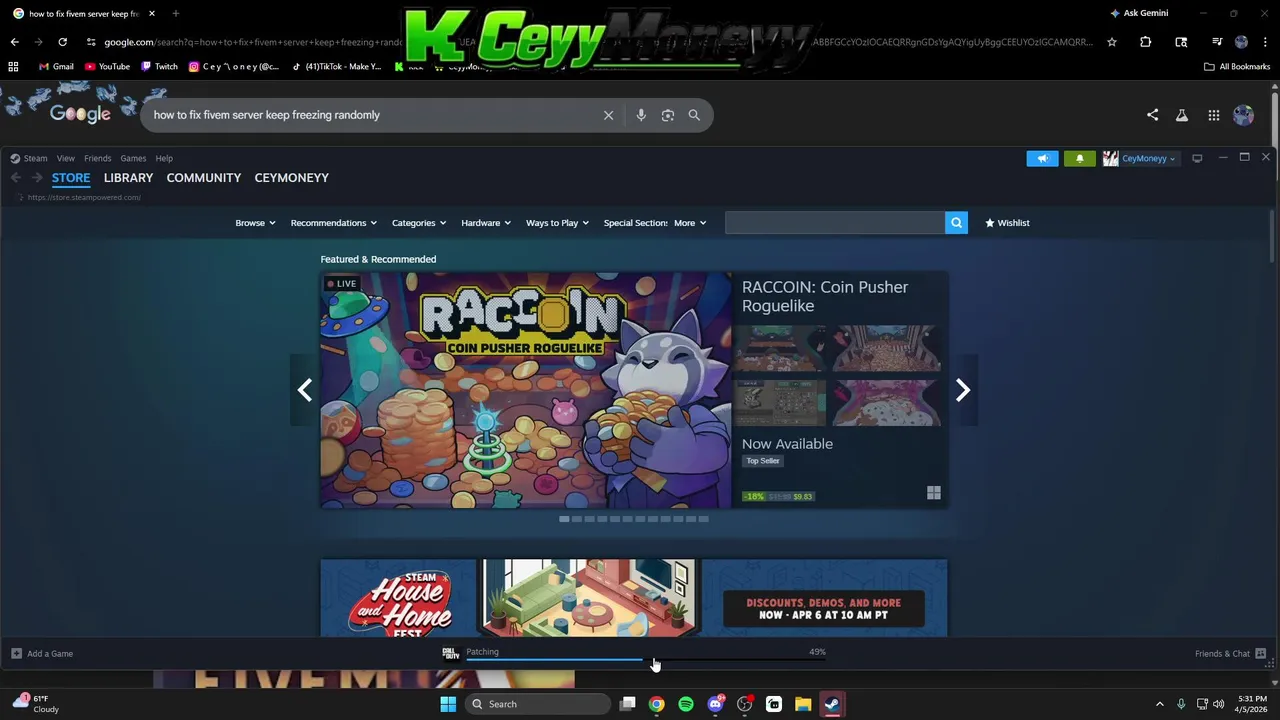Start Google voice search microphone
The height and width of the screenshot is (720, 1280).
pyautogui.click(x=641, y=115)
